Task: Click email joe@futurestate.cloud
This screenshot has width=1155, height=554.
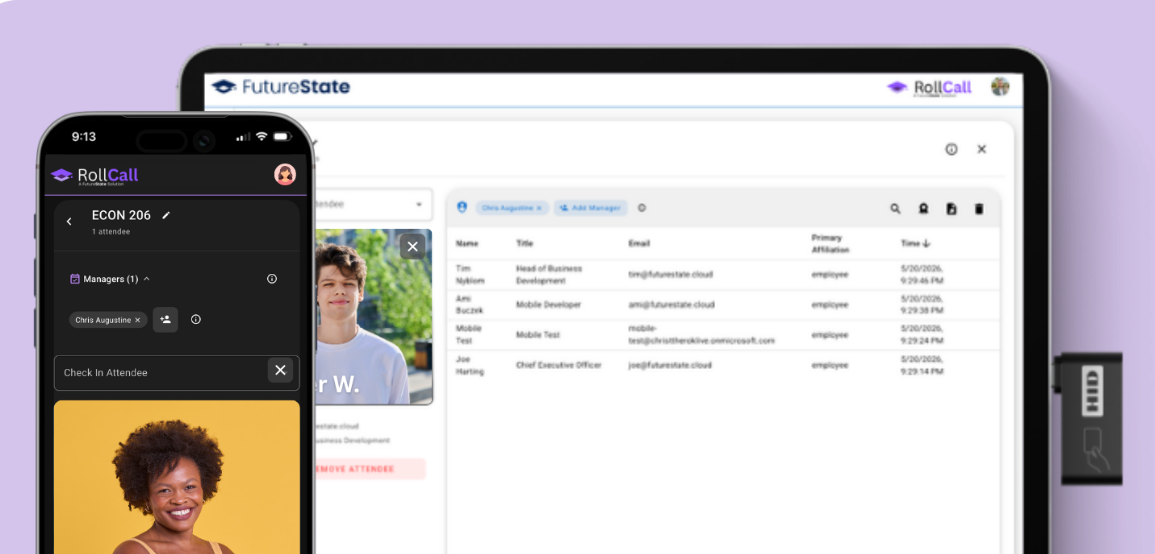Action: point(670,365)
